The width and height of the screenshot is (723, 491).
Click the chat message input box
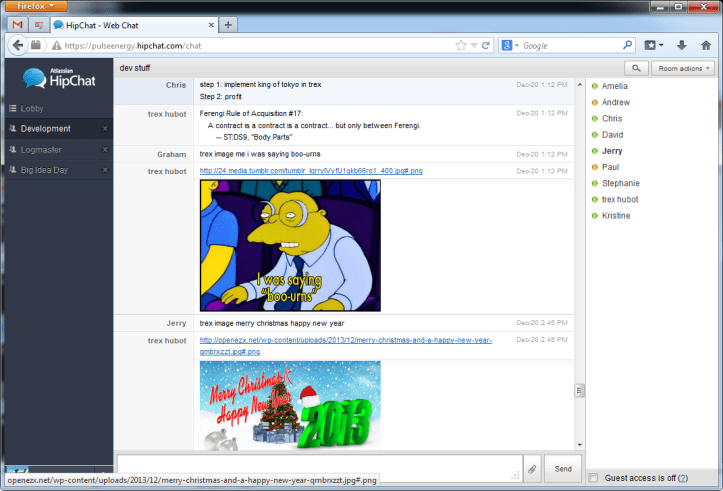click(319, 466)
